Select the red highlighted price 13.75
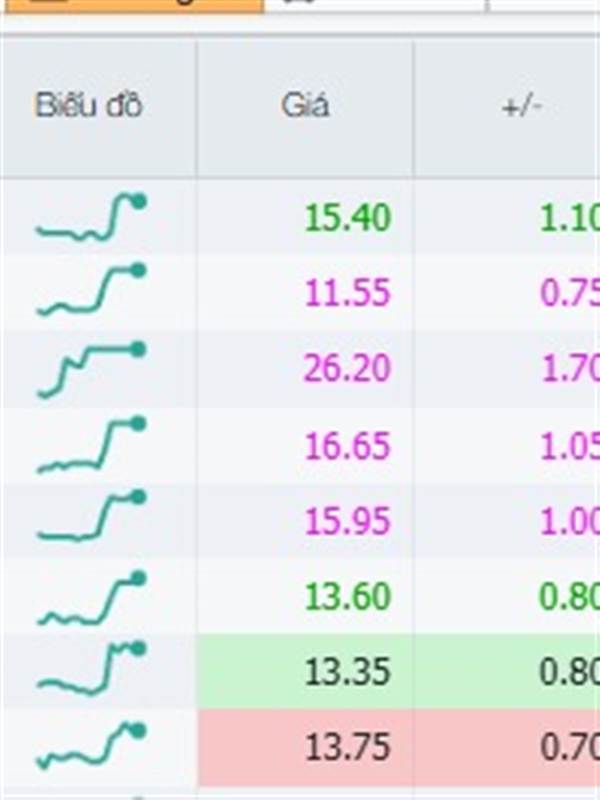 coord(347,748)
